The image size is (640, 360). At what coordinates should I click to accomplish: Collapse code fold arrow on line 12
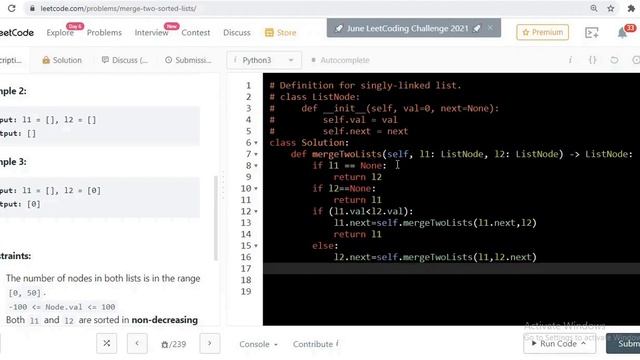click(x=256, y=211)
